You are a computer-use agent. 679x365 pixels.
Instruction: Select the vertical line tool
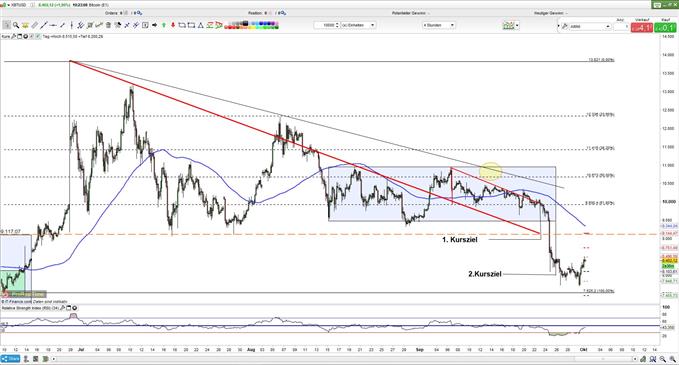click(71, 25)
